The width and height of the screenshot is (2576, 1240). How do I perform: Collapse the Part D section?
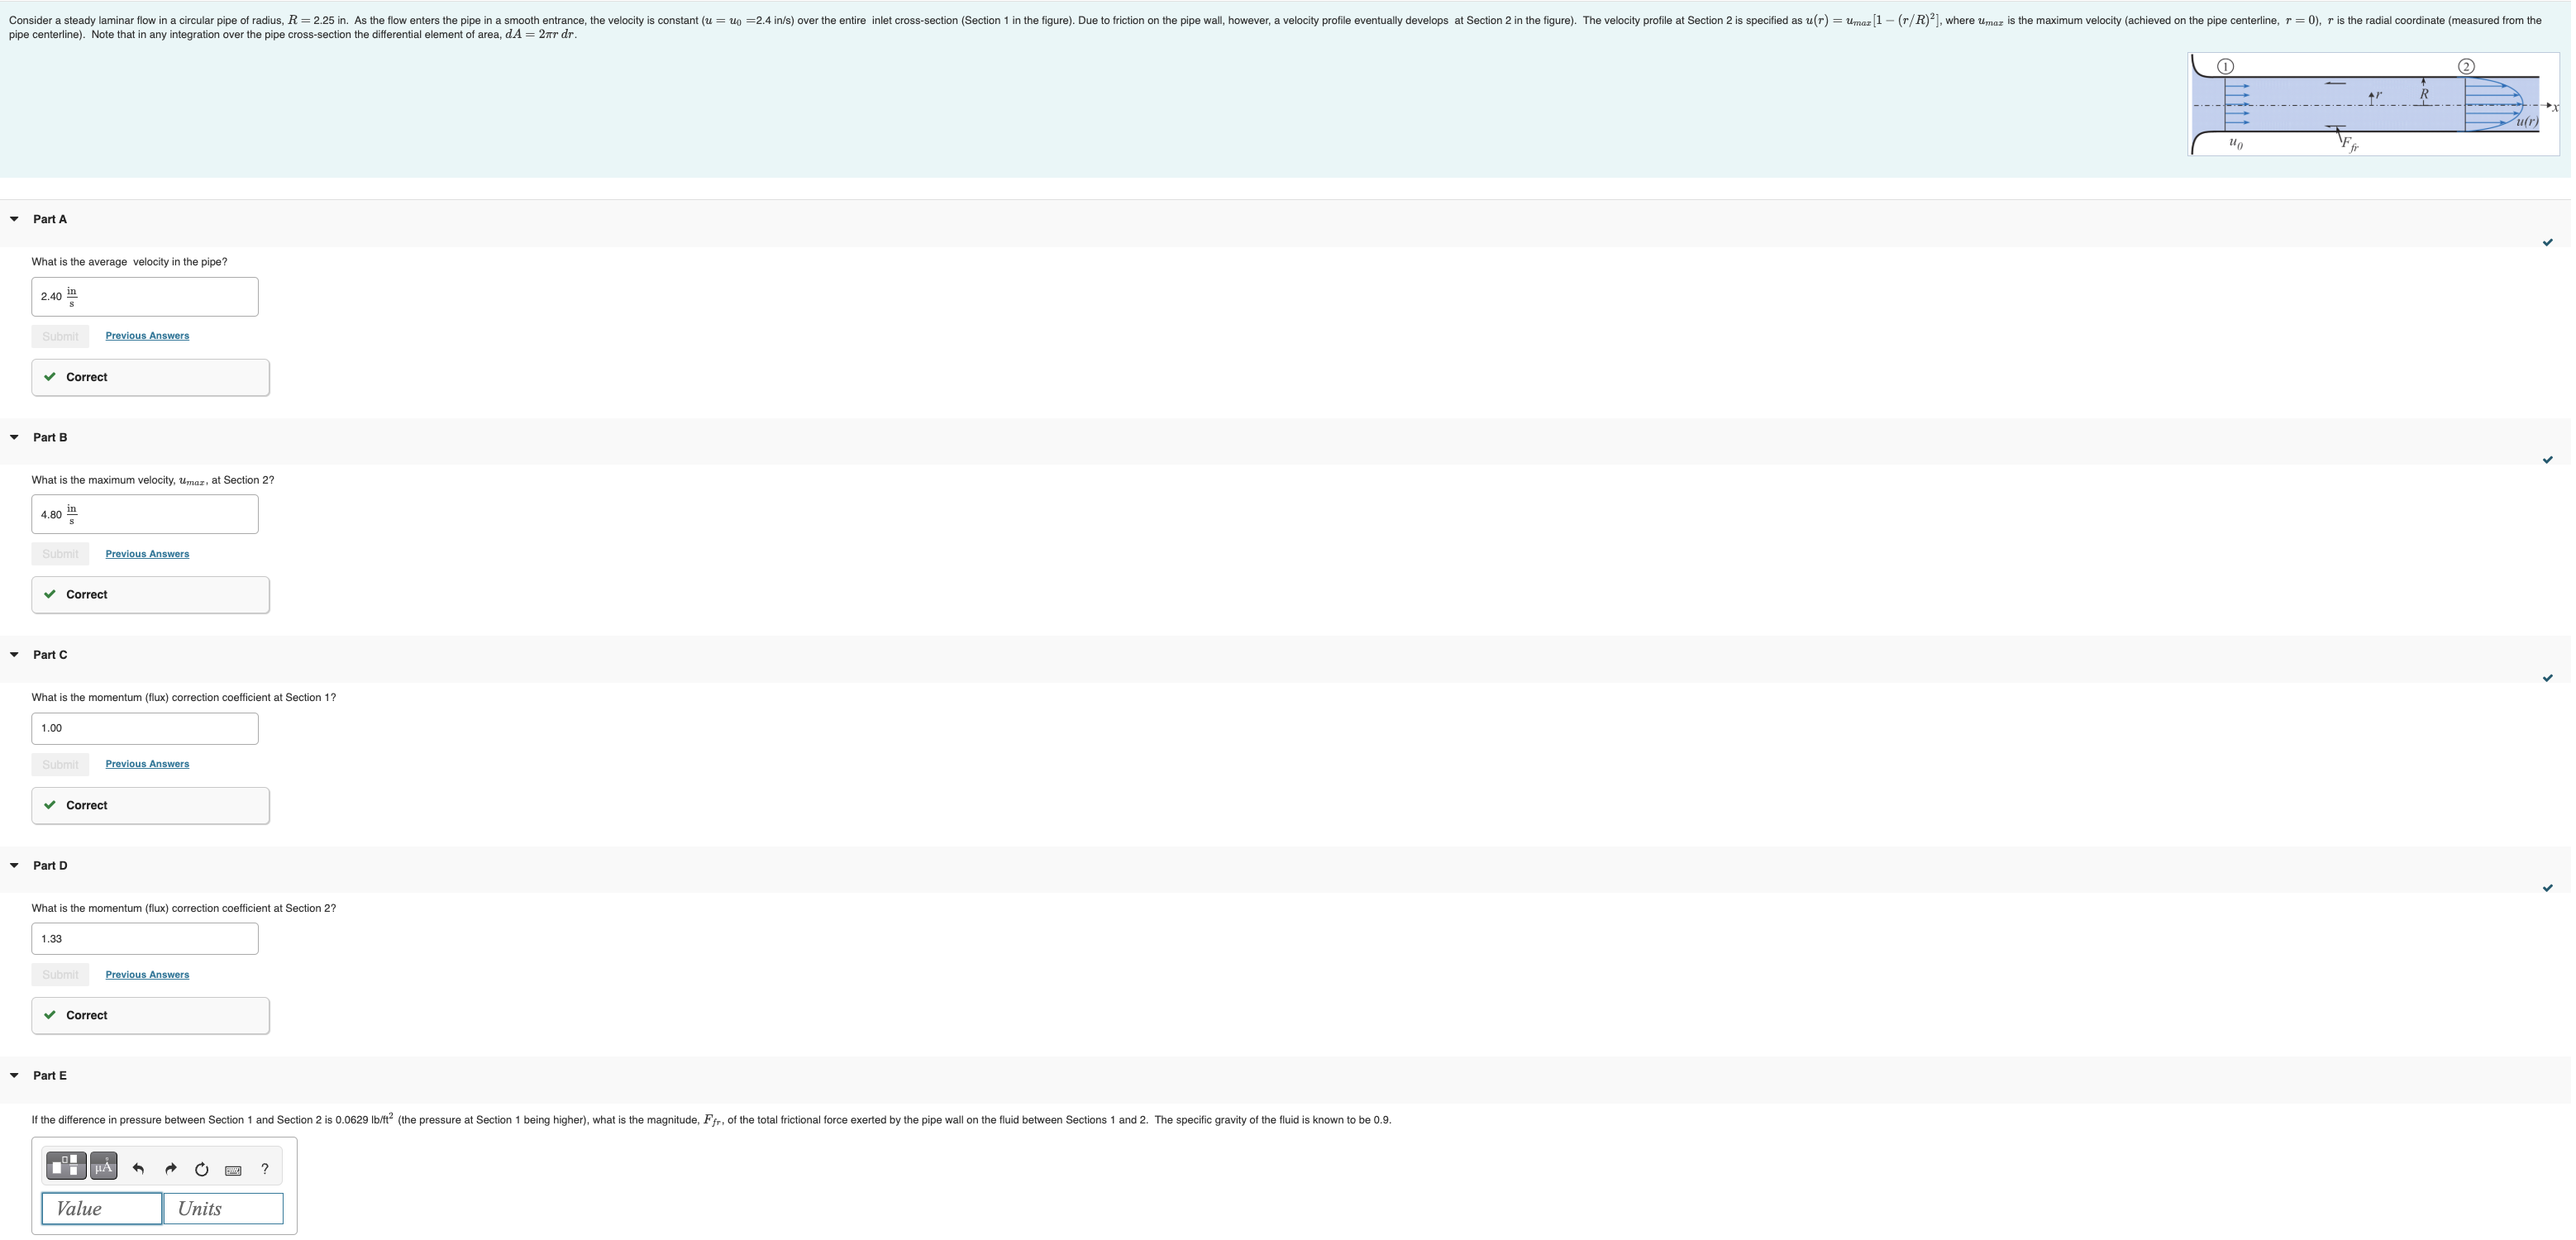(14, 866)
